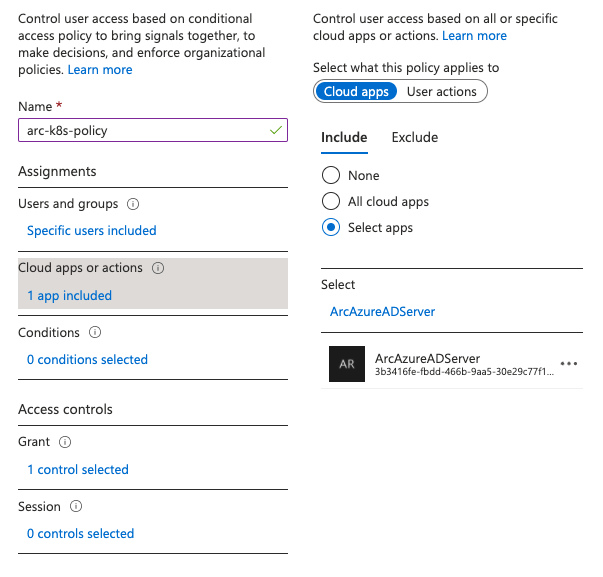603x577 pixels.
Task: Open ellipsis menu for ArcAzureADServer
Action: coord(570,364)
